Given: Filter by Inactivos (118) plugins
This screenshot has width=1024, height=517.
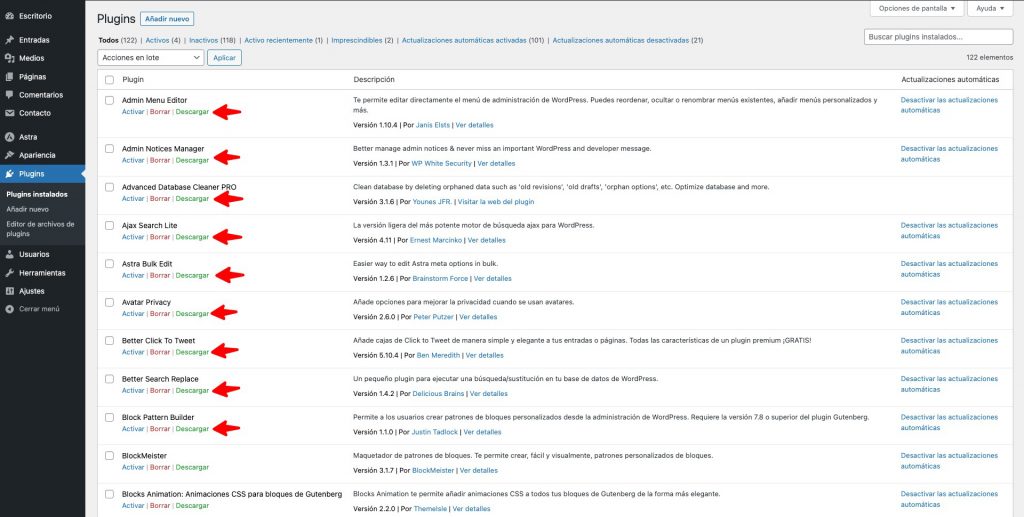Looking at the screenshot, I should (x=212, y=40).
